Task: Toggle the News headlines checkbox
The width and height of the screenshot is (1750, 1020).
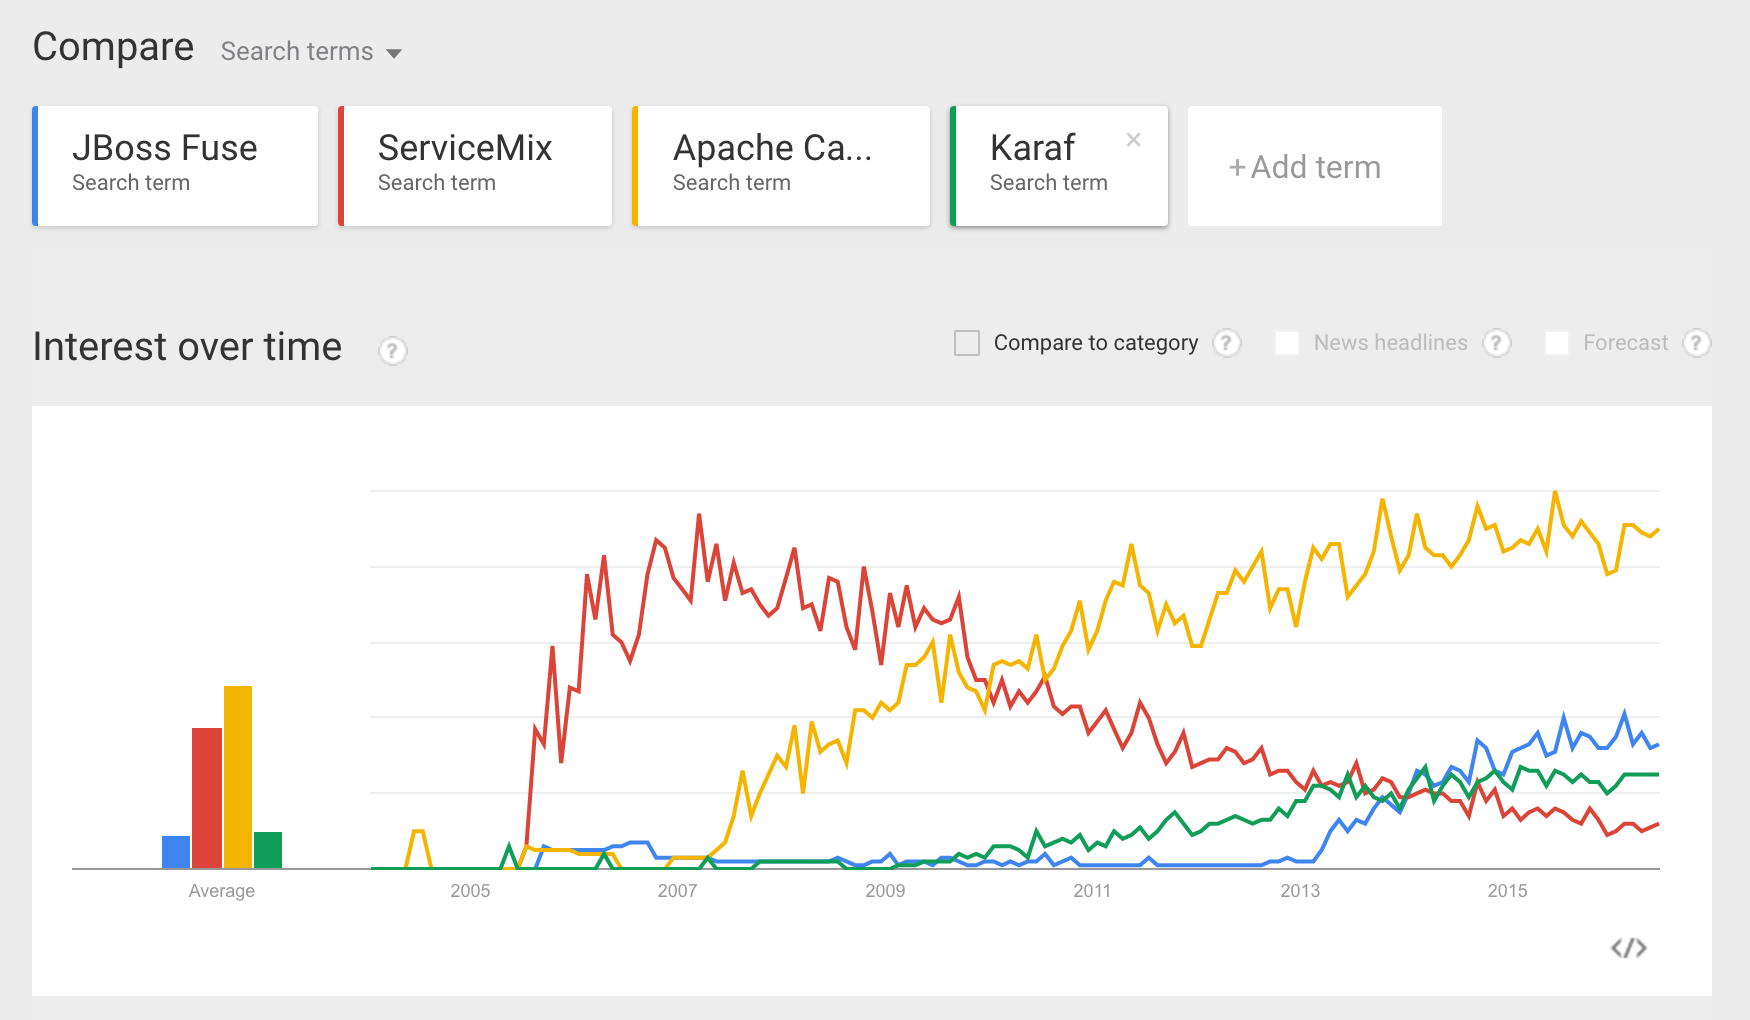Action: coord(1287,343)
